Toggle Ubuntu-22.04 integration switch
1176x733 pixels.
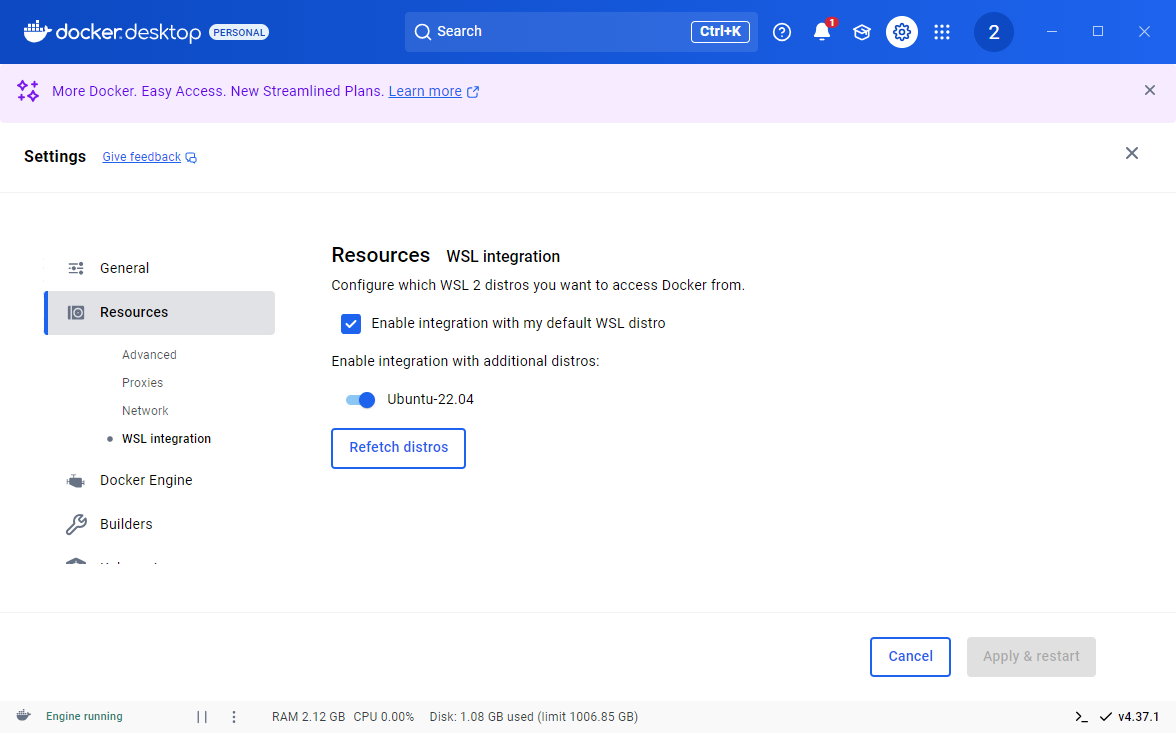360,400
